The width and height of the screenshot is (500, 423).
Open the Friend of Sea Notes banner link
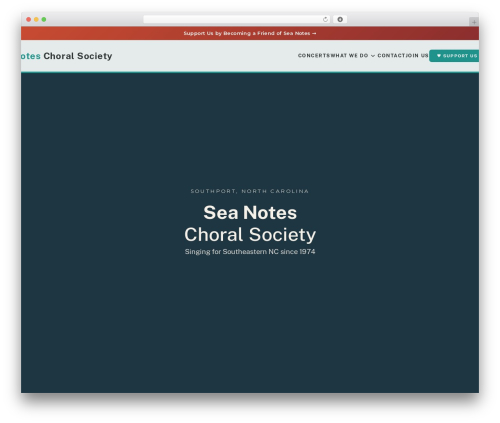point(250,33)
